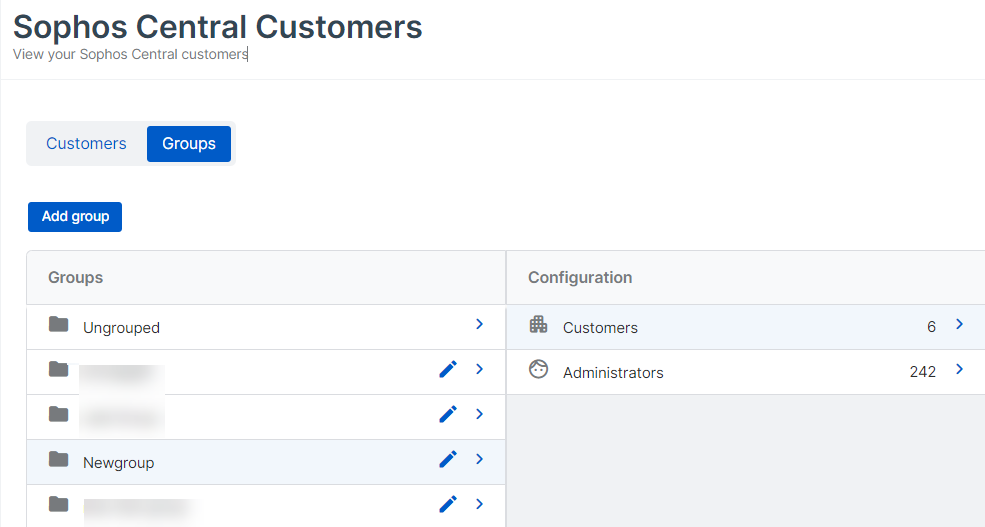Screen dimensions: 985x527
Task: Click the building icon next to Customers
Action: pos(539,325)
